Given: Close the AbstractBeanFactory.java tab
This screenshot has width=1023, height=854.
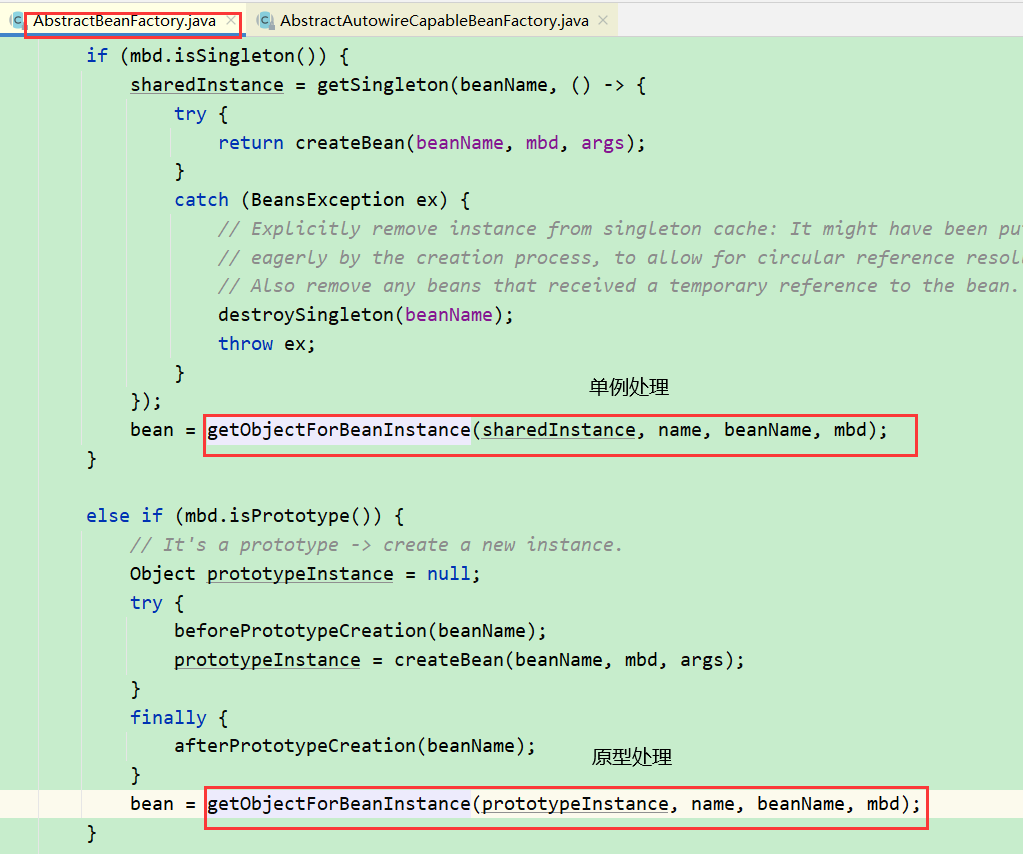Looking at the screenshot, I should pyautogui.click(x=231, y=21).
